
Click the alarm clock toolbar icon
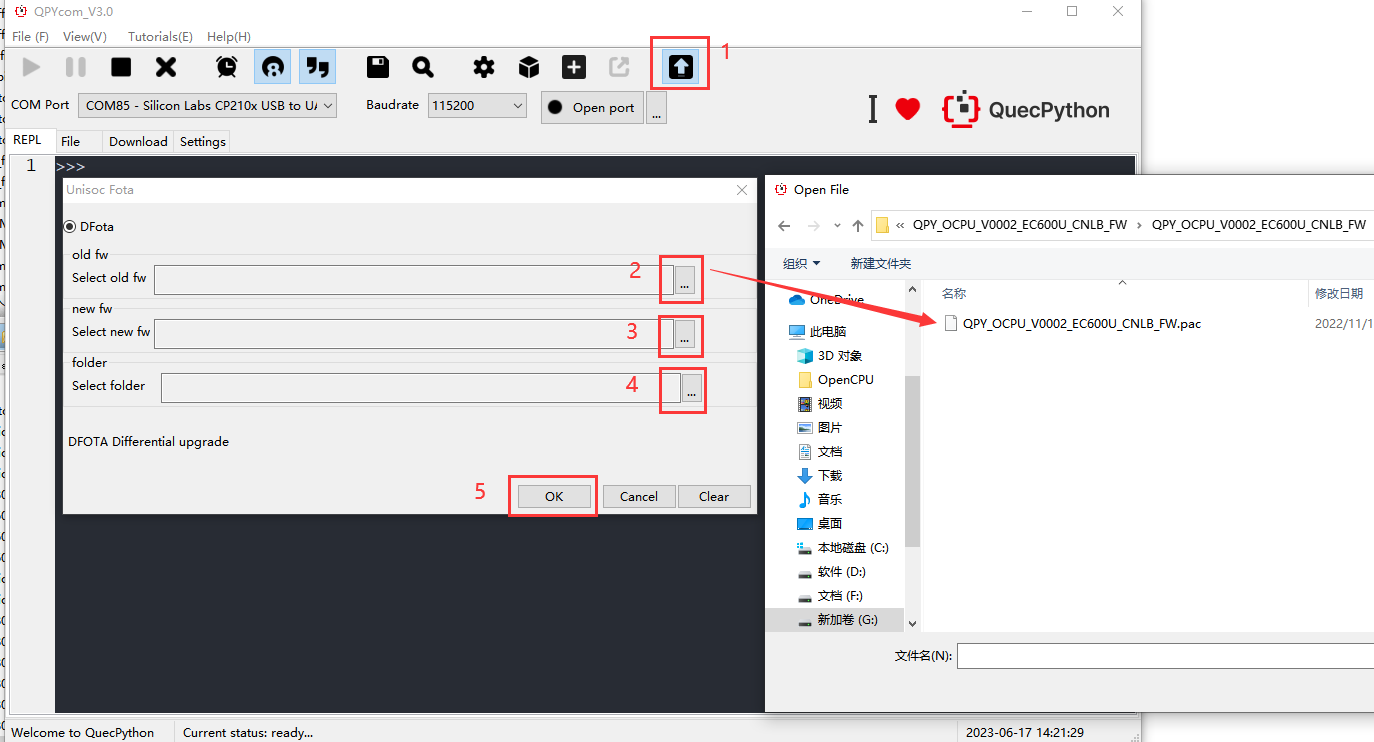click(x=227, y=67)
